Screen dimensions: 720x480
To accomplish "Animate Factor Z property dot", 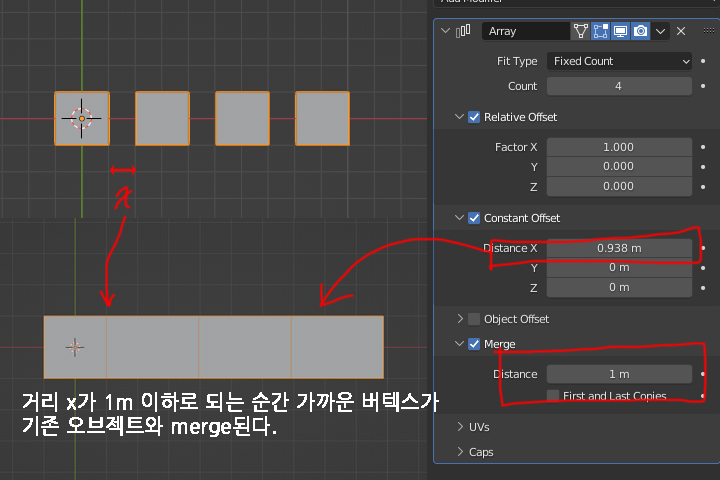I will point(703,186).
